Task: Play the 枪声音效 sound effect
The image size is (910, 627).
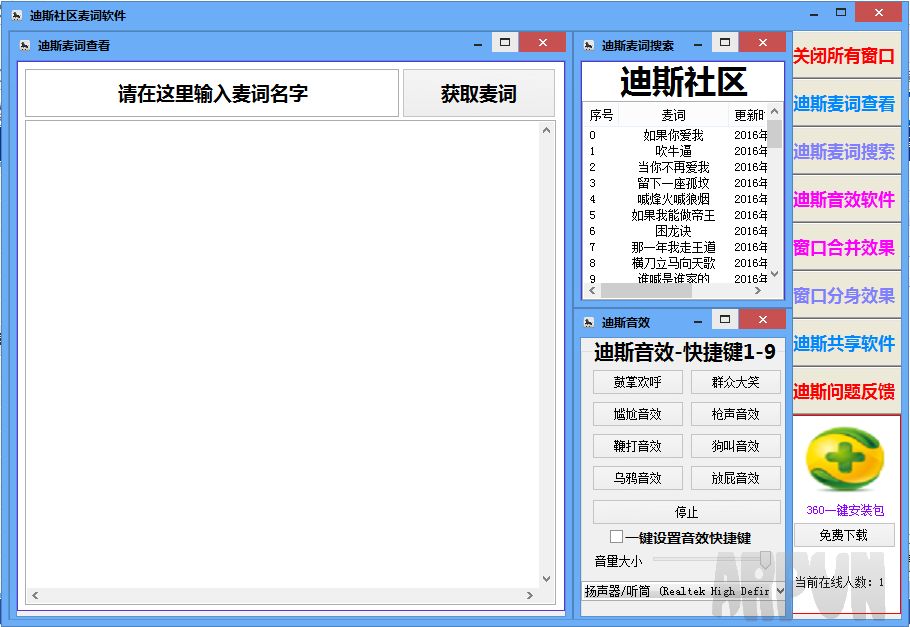Action: pos(735,414)
